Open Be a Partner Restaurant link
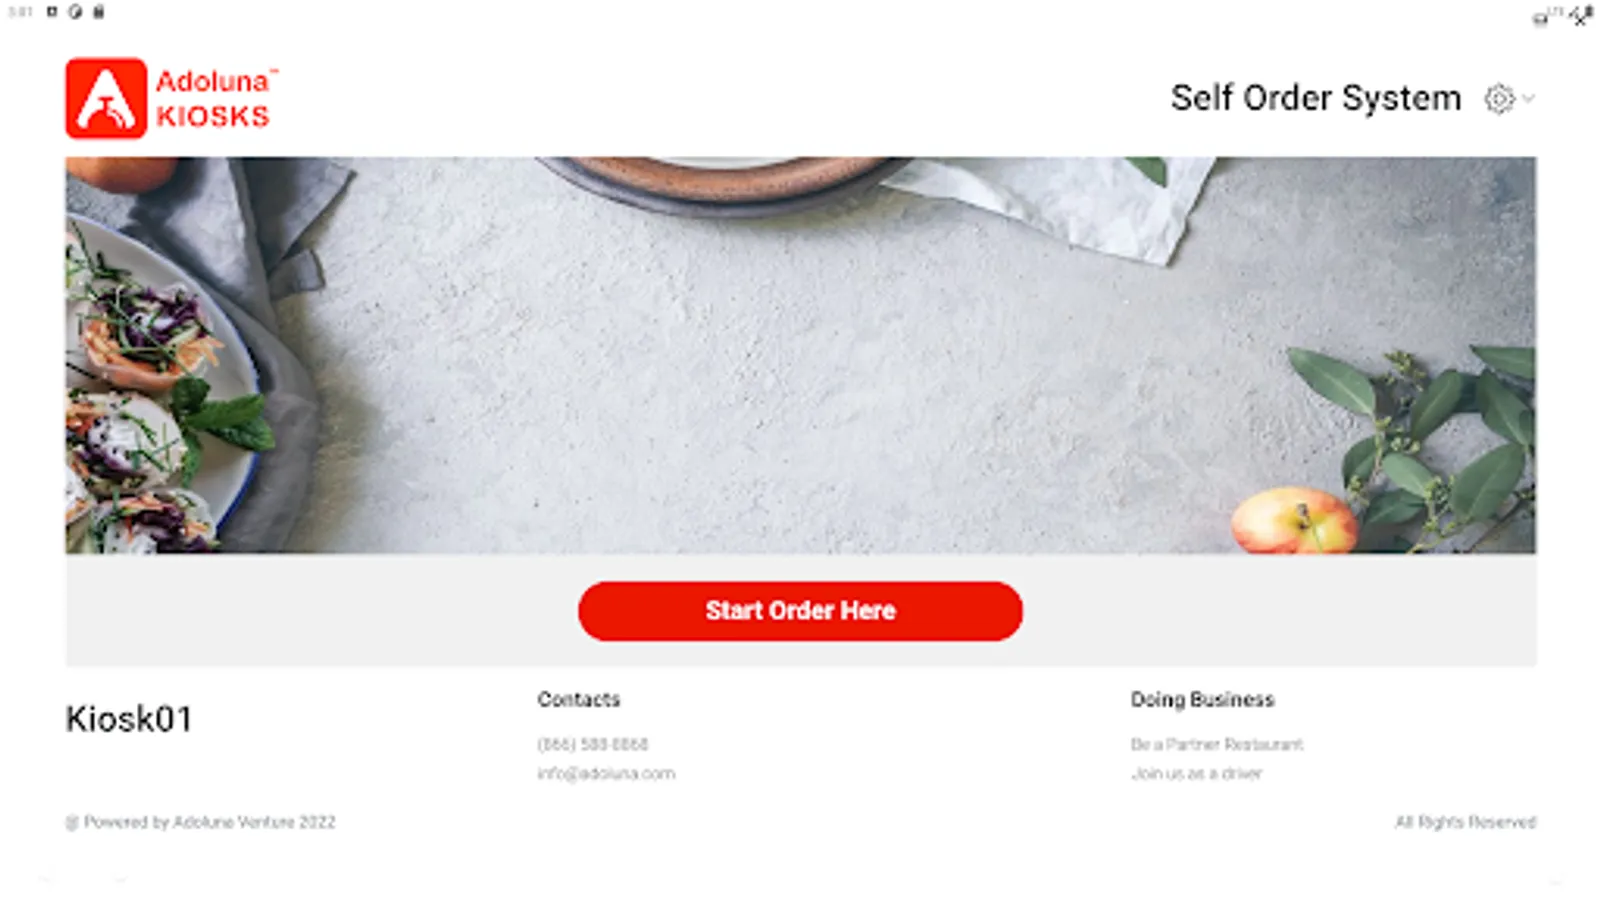 1216,744
